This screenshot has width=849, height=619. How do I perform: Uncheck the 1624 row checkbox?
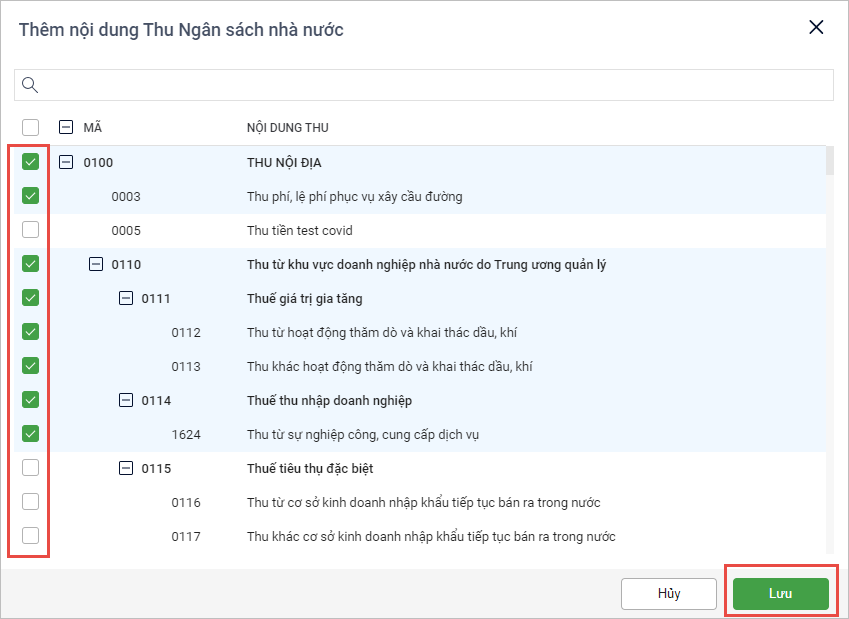[30, 434]
